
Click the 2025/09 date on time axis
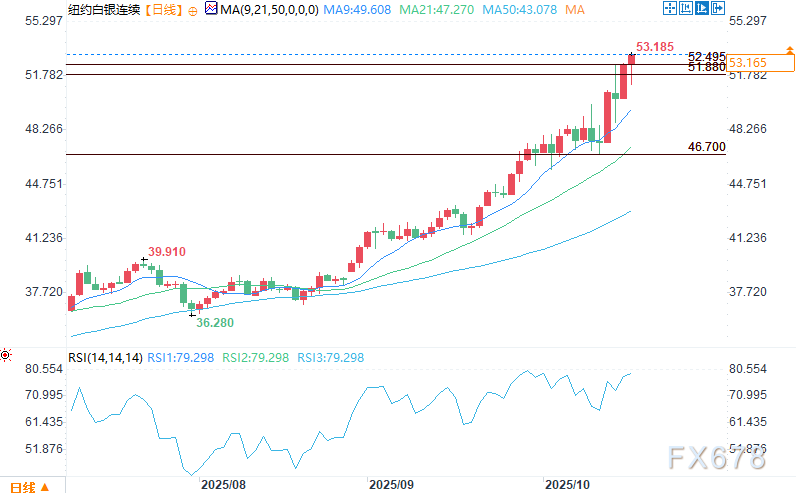point(391,484)
